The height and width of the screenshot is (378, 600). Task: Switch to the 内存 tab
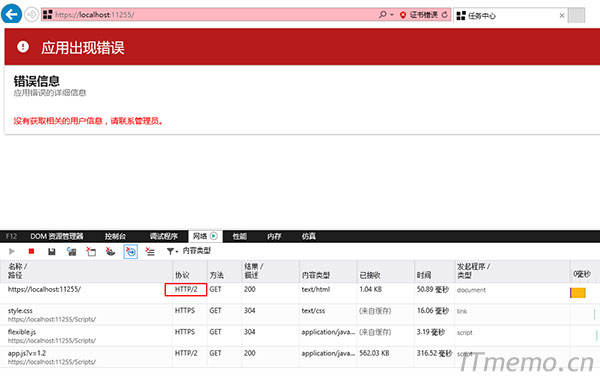(274, 236)
